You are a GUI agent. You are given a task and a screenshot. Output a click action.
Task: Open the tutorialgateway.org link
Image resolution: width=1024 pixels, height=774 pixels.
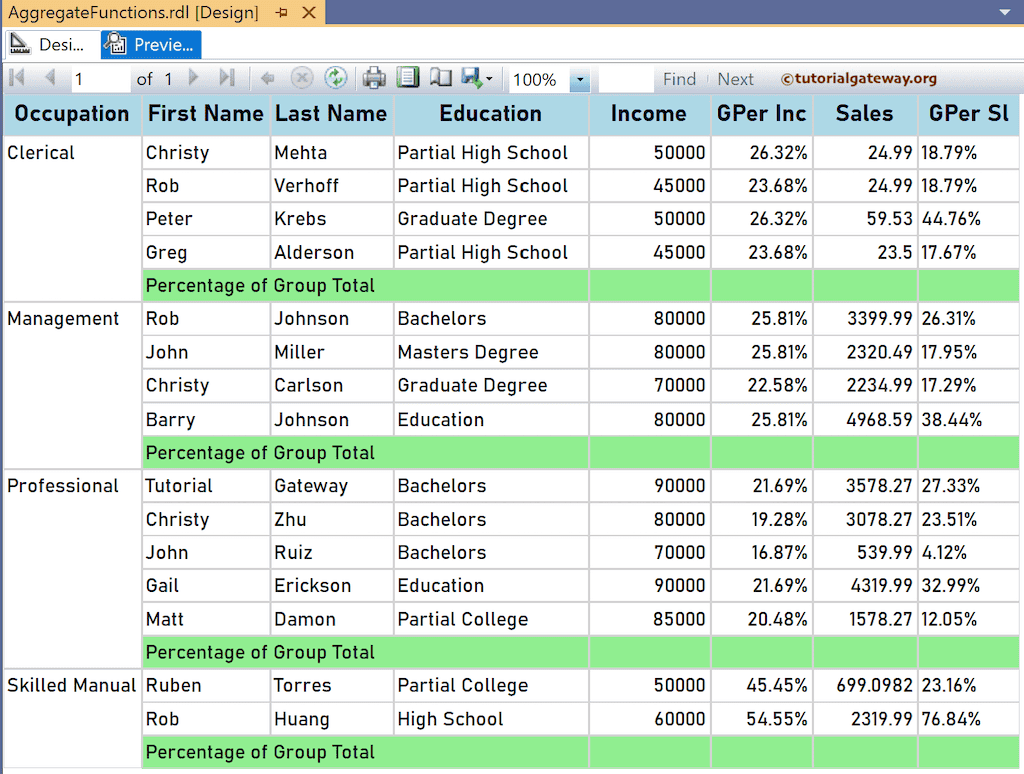click(x=862, y=78)
